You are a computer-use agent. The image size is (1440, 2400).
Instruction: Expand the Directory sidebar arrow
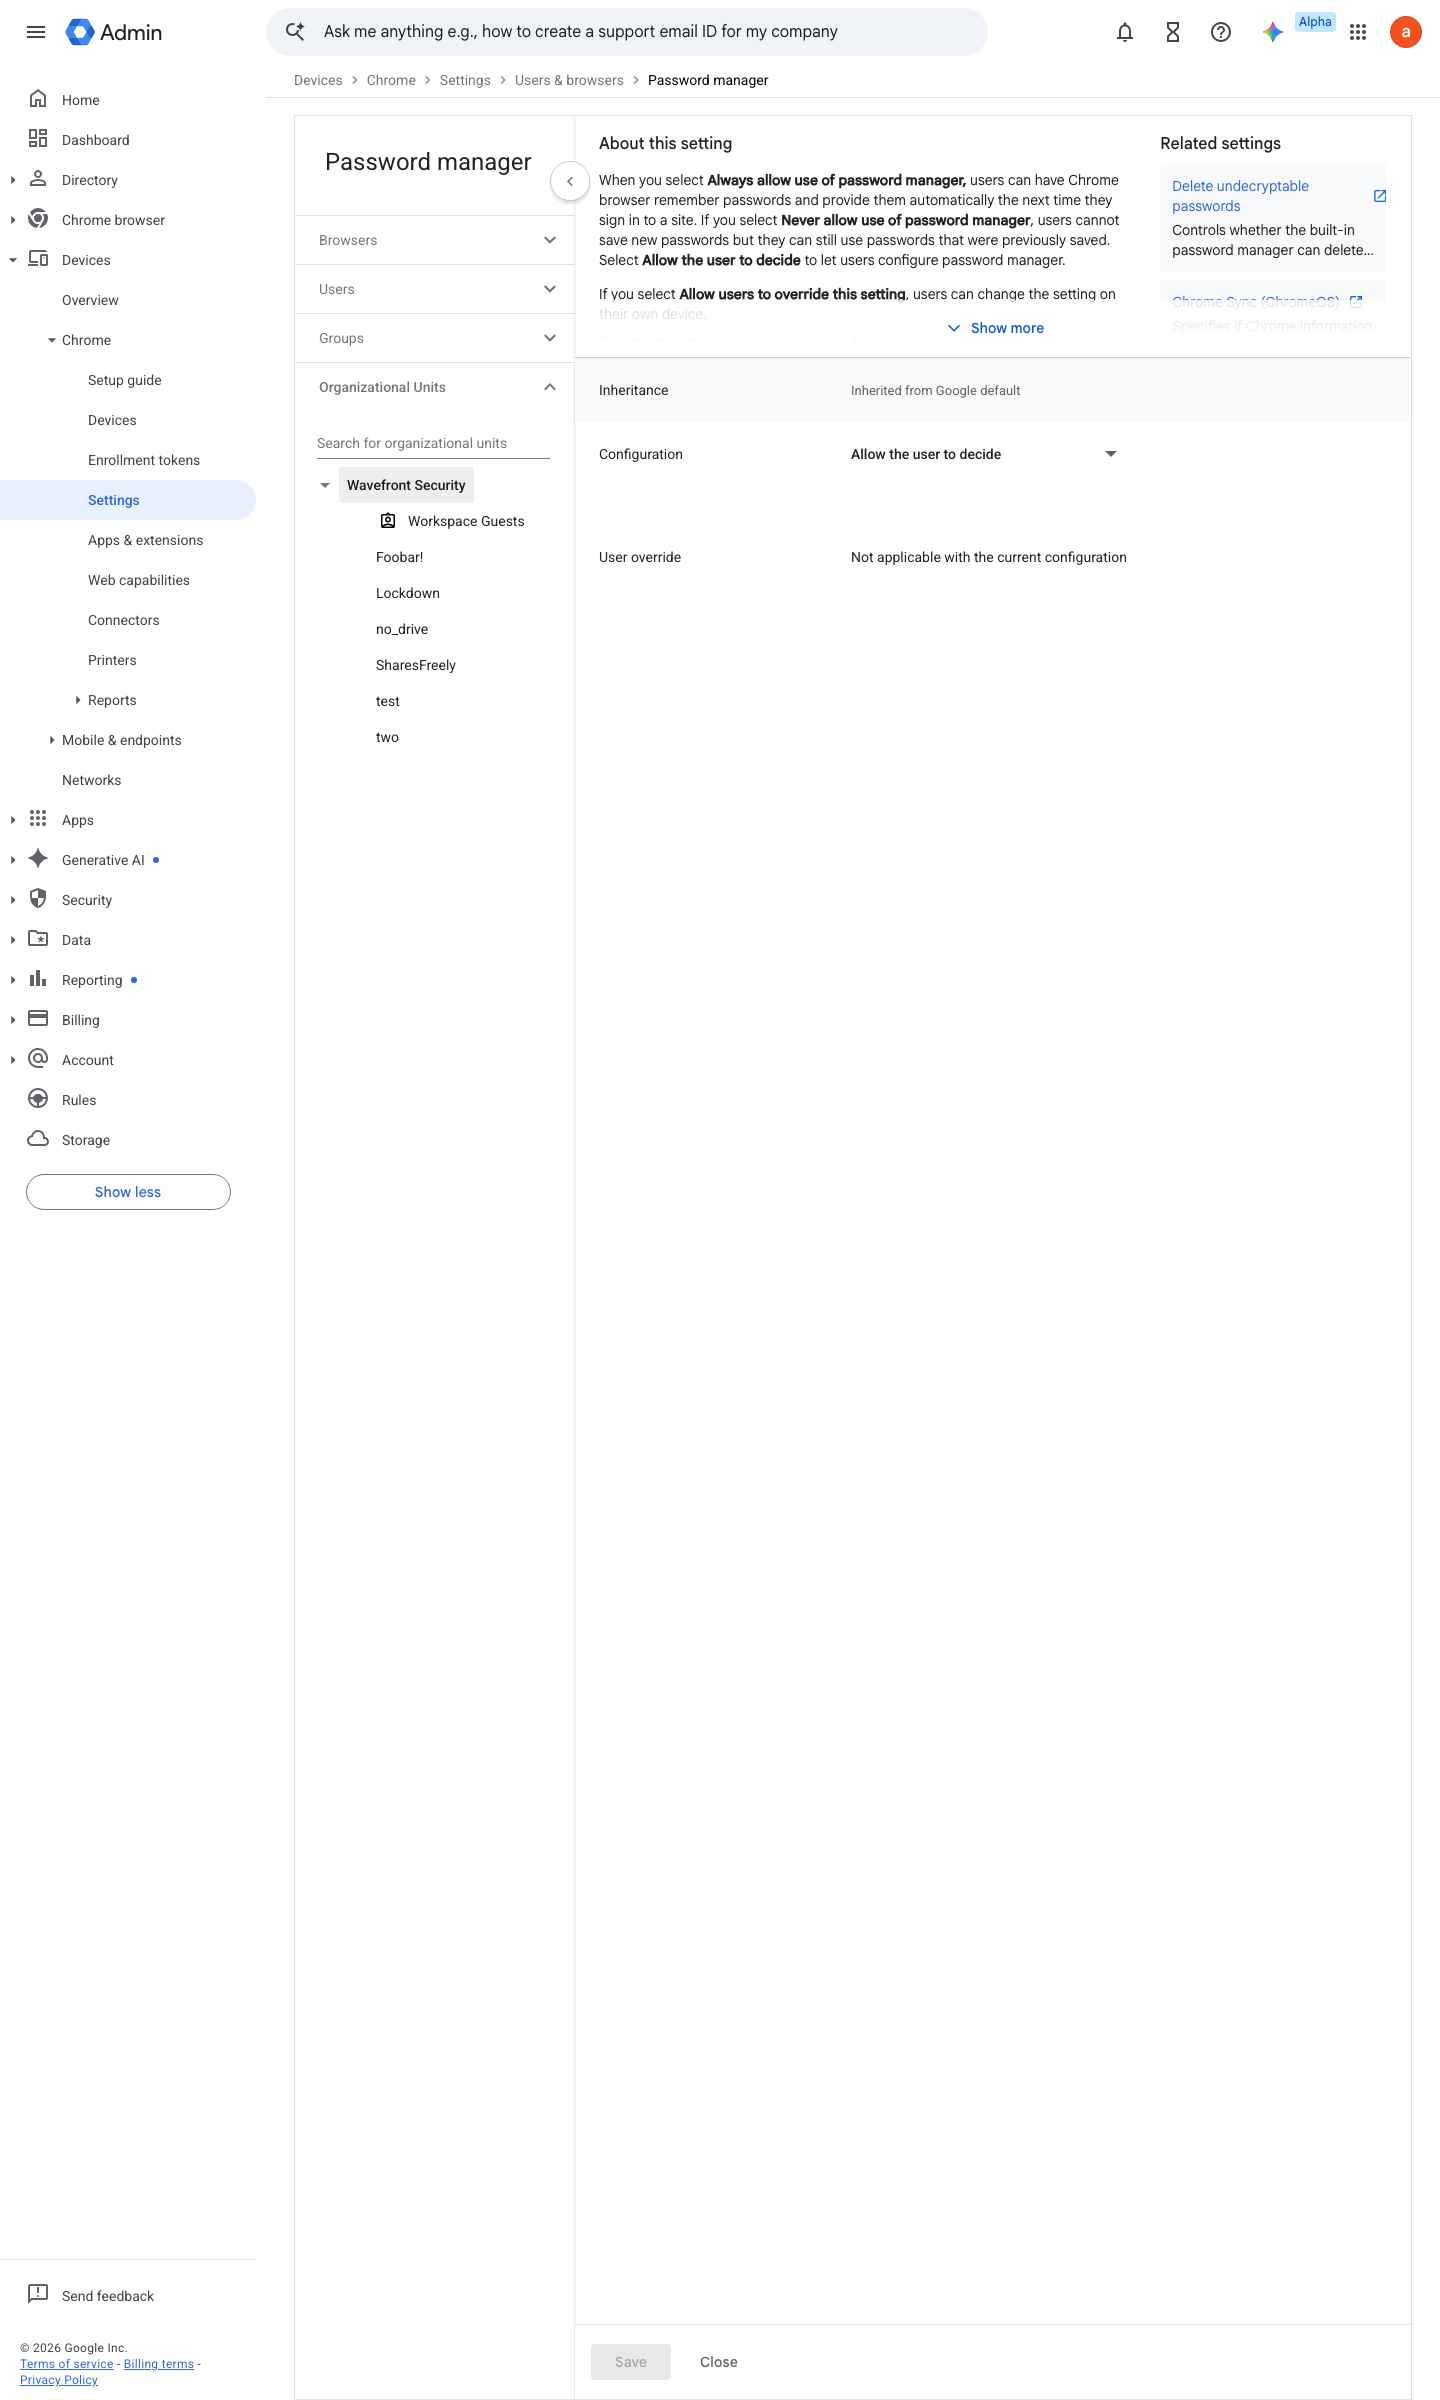tap(13, 180)
